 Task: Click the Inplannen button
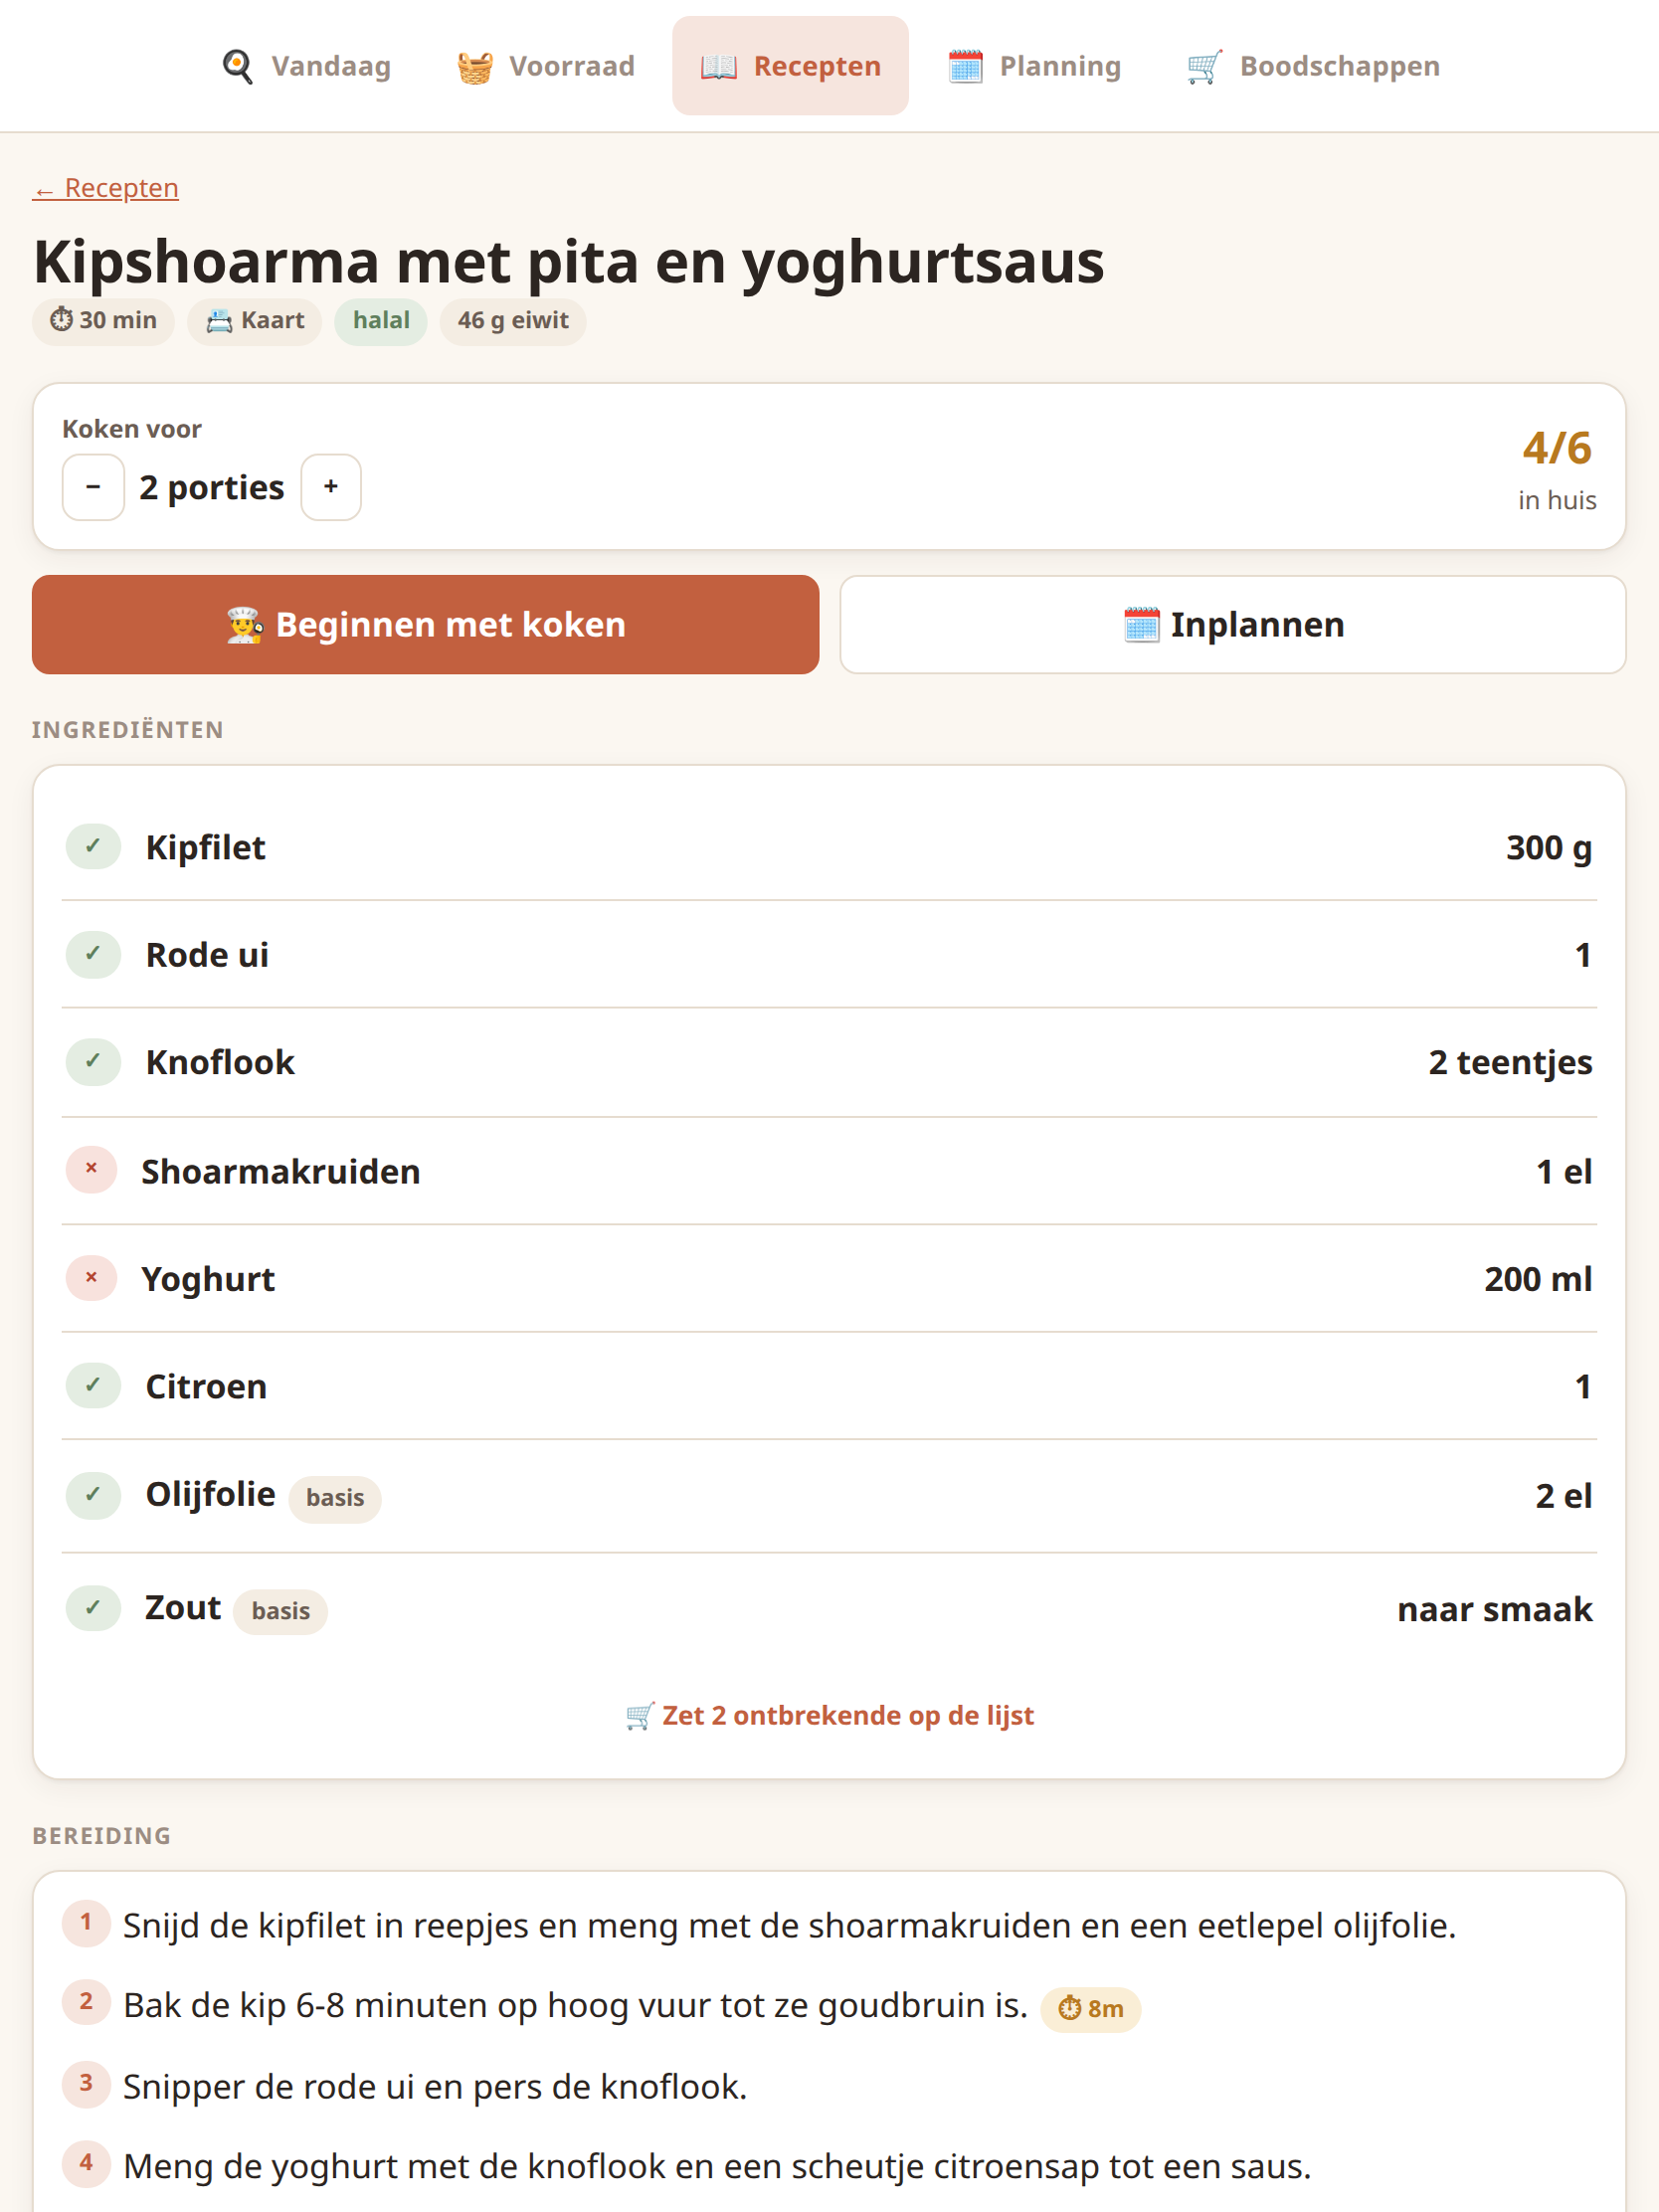pos(1233,624)
